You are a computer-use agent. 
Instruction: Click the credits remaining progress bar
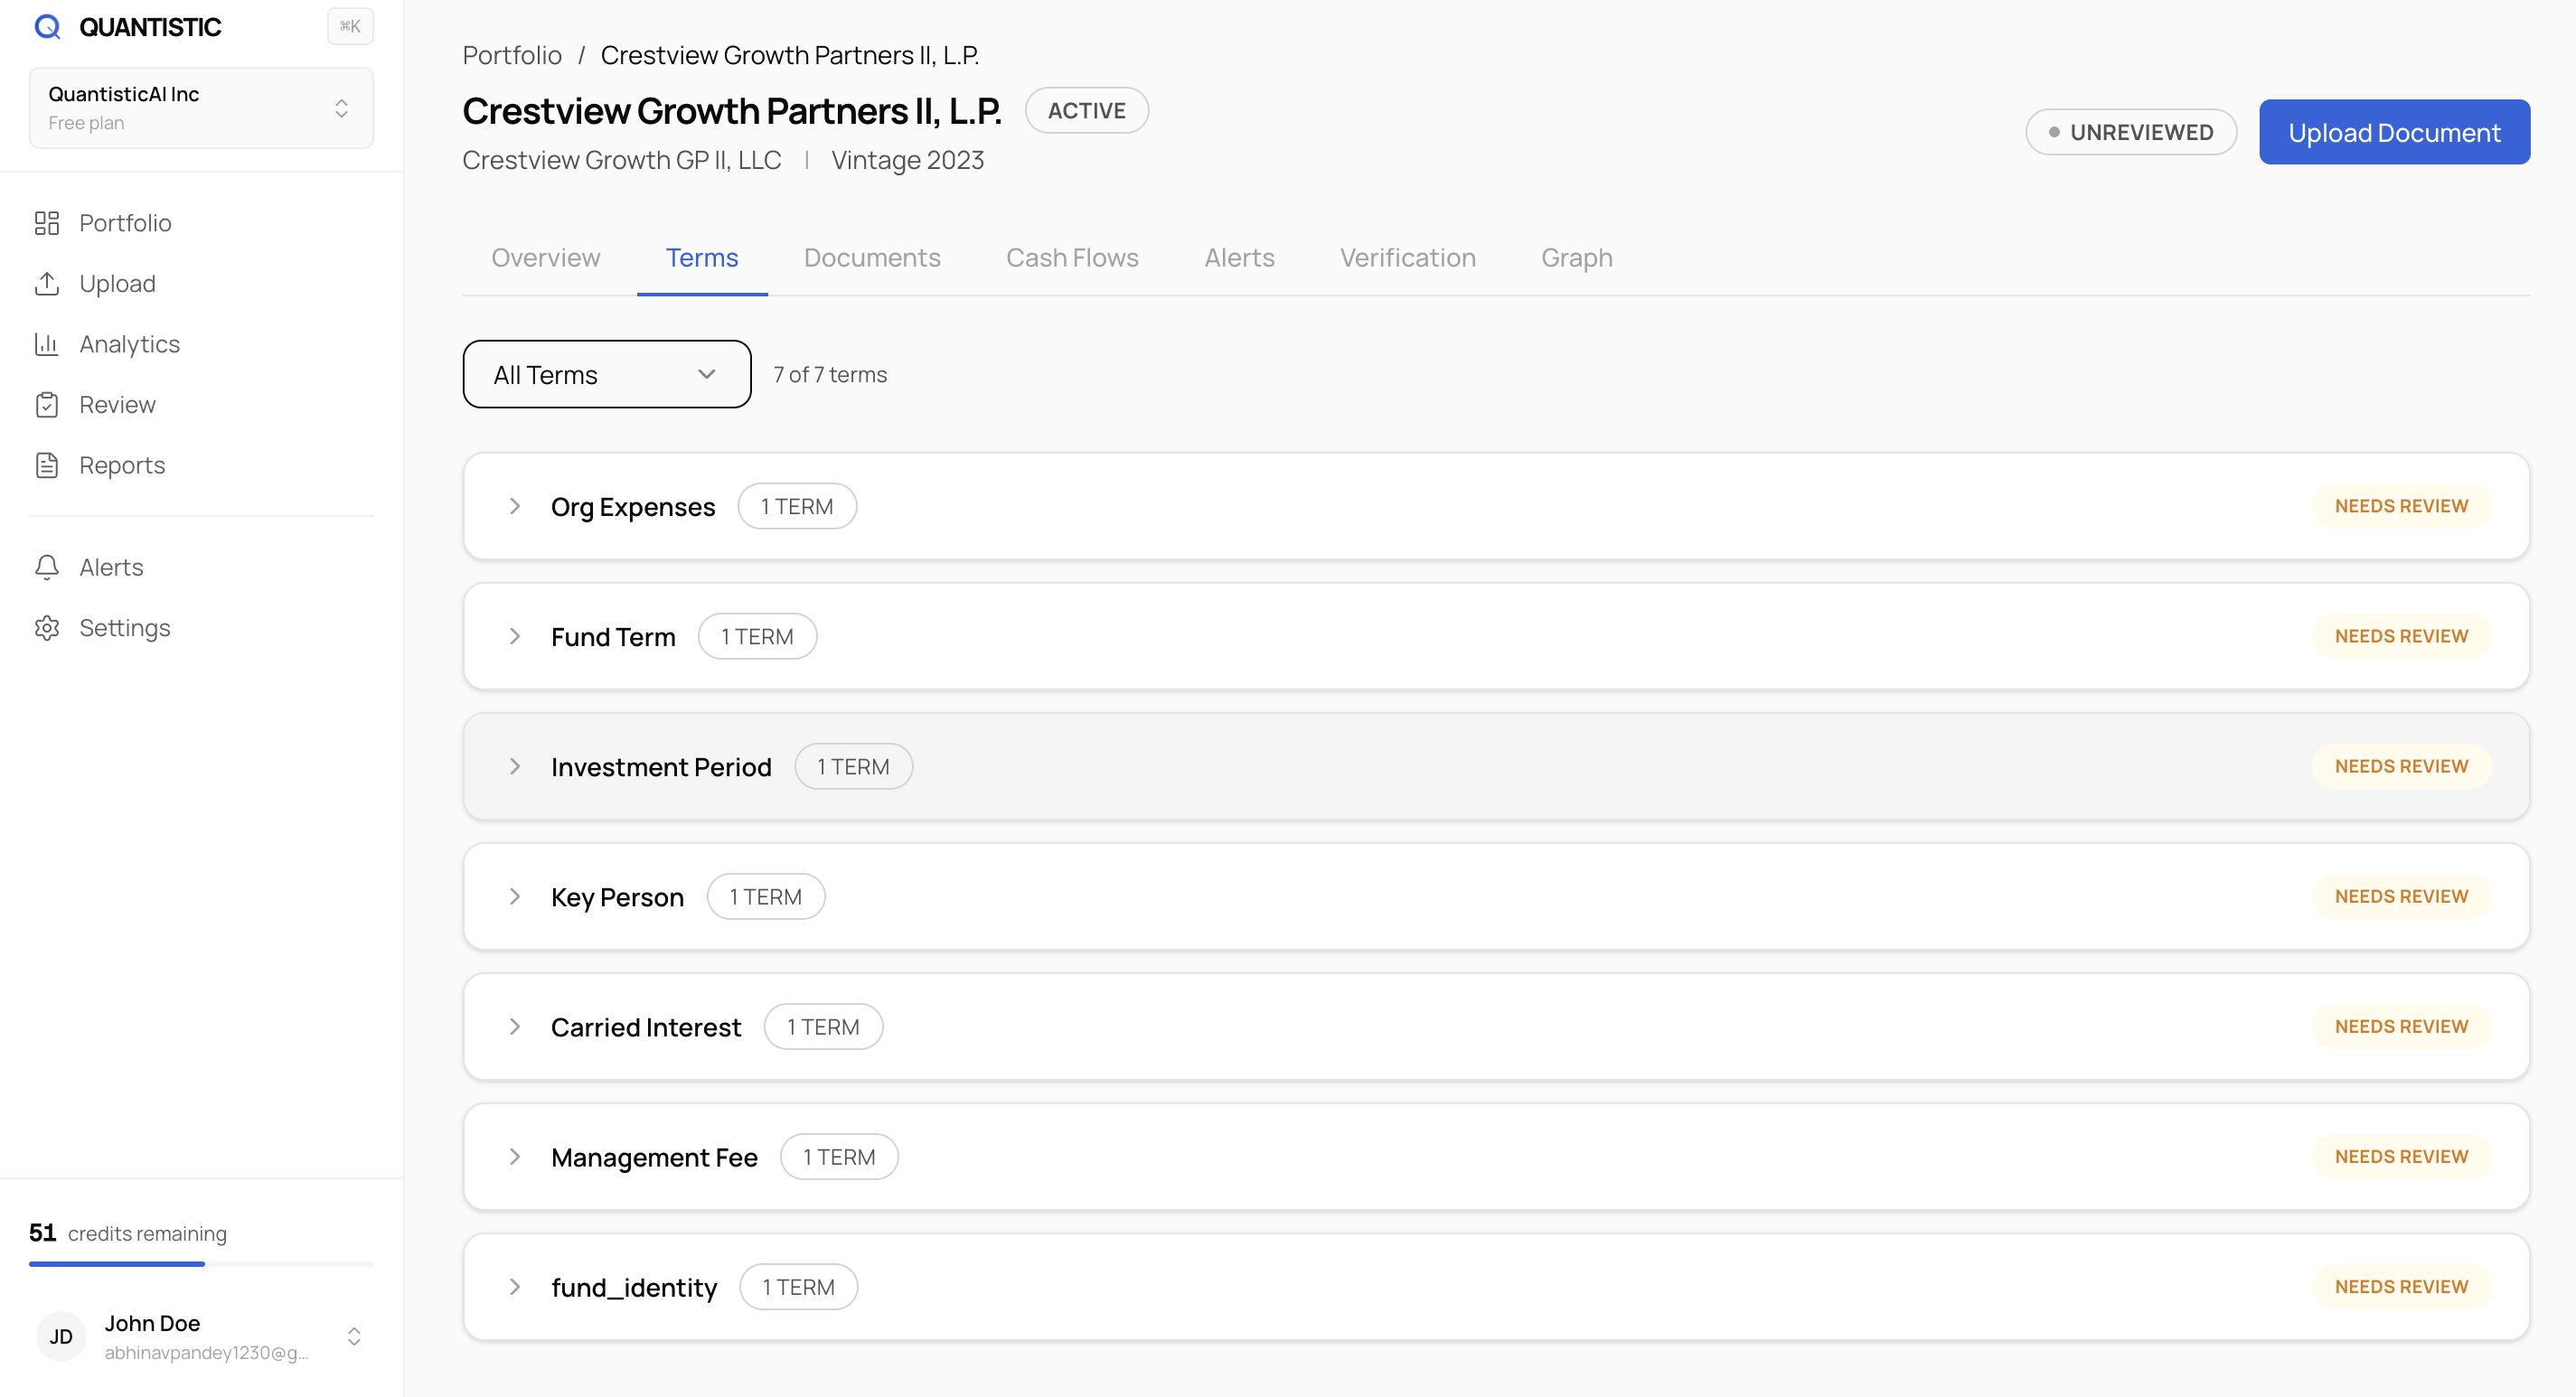pyautogui.click(x=201, y=1264)
